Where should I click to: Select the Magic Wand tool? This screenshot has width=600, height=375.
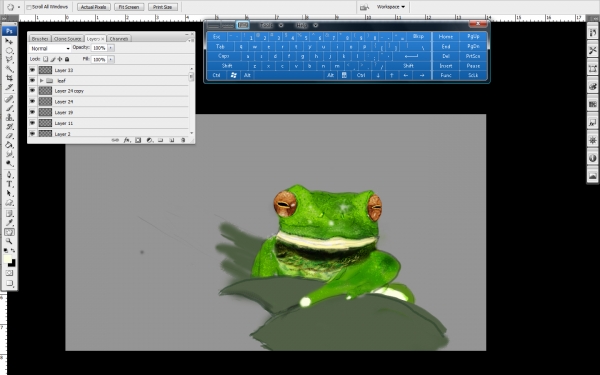click(x=9, y=69)
